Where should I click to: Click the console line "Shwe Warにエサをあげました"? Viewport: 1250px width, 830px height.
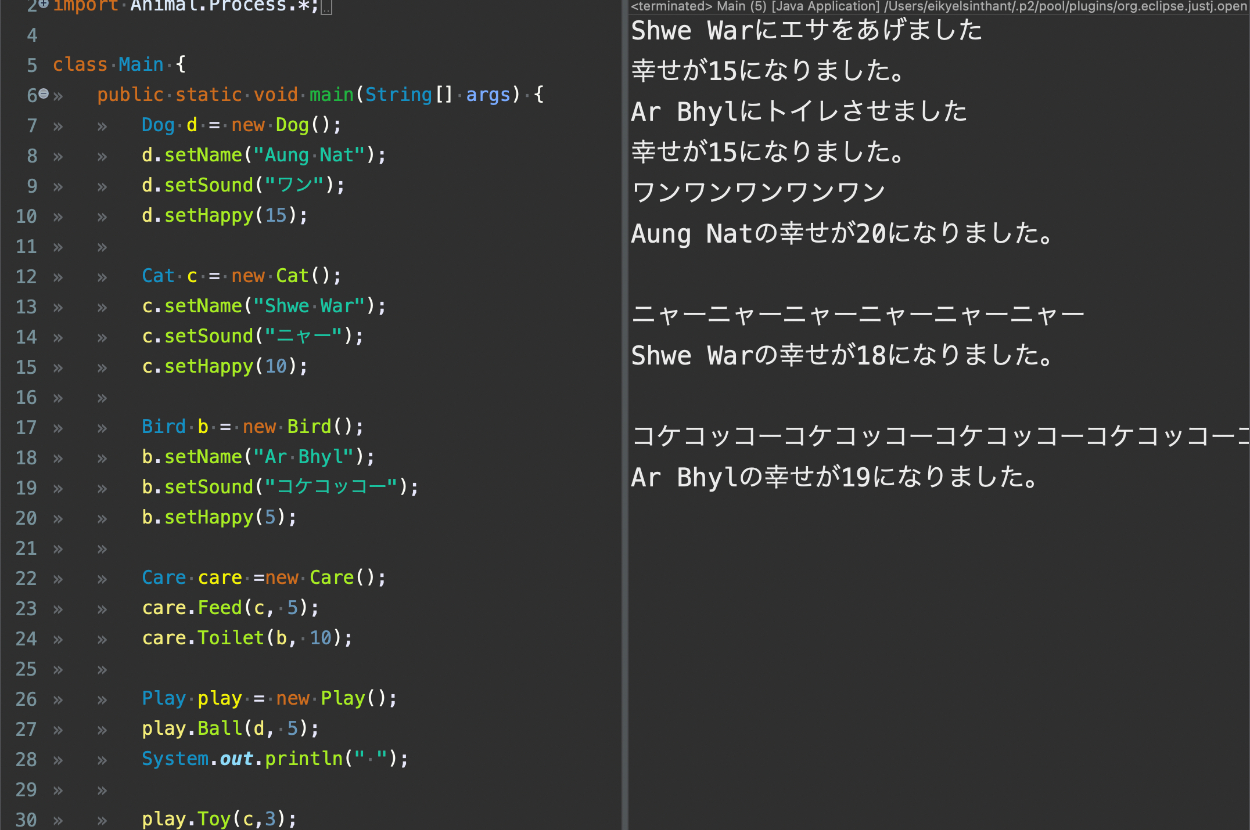tap(806, 31)
